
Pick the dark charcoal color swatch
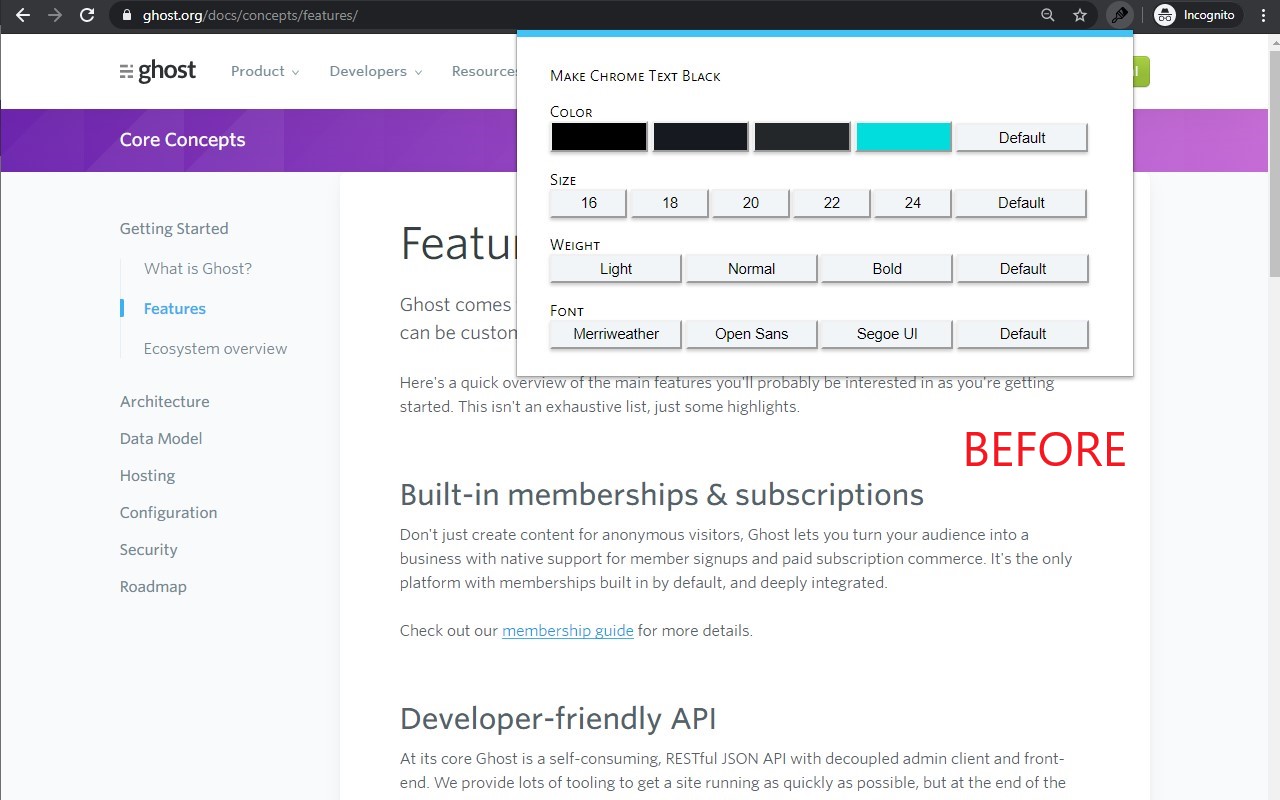tap(802, 137)
